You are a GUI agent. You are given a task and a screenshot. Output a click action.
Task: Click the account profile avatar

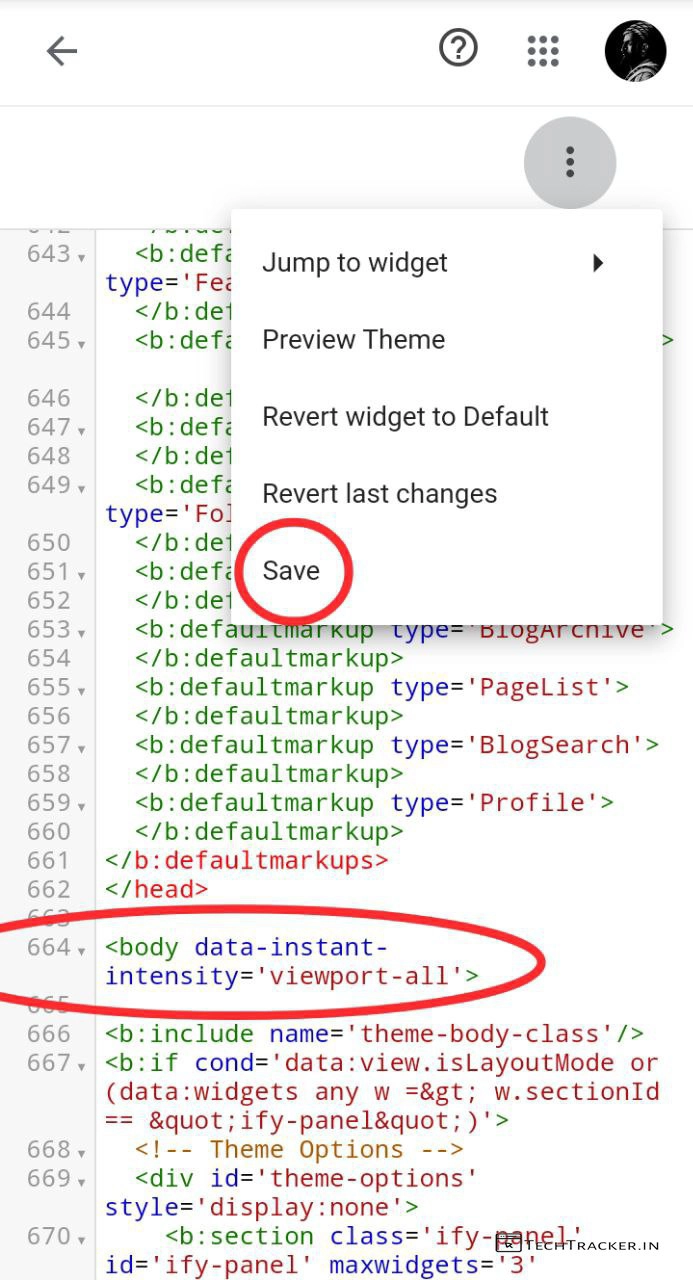635,51
